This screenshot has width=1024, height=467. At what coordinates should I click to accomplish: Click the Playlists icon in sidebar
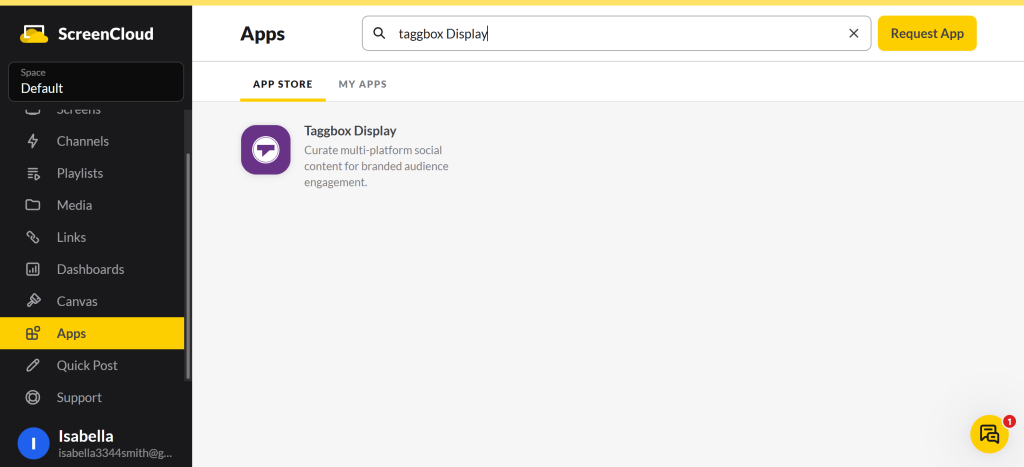coord(33,173)
